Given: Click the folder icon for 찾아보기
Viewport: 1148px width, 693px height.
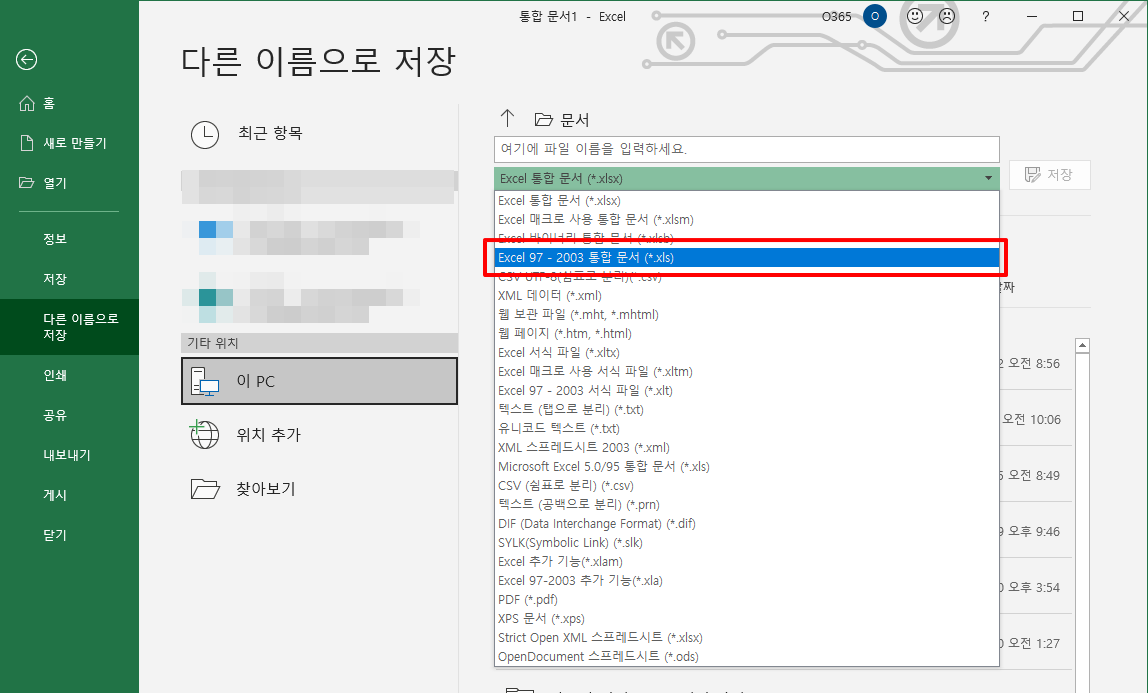Looking at the screenshot, I should coord(205,489).
